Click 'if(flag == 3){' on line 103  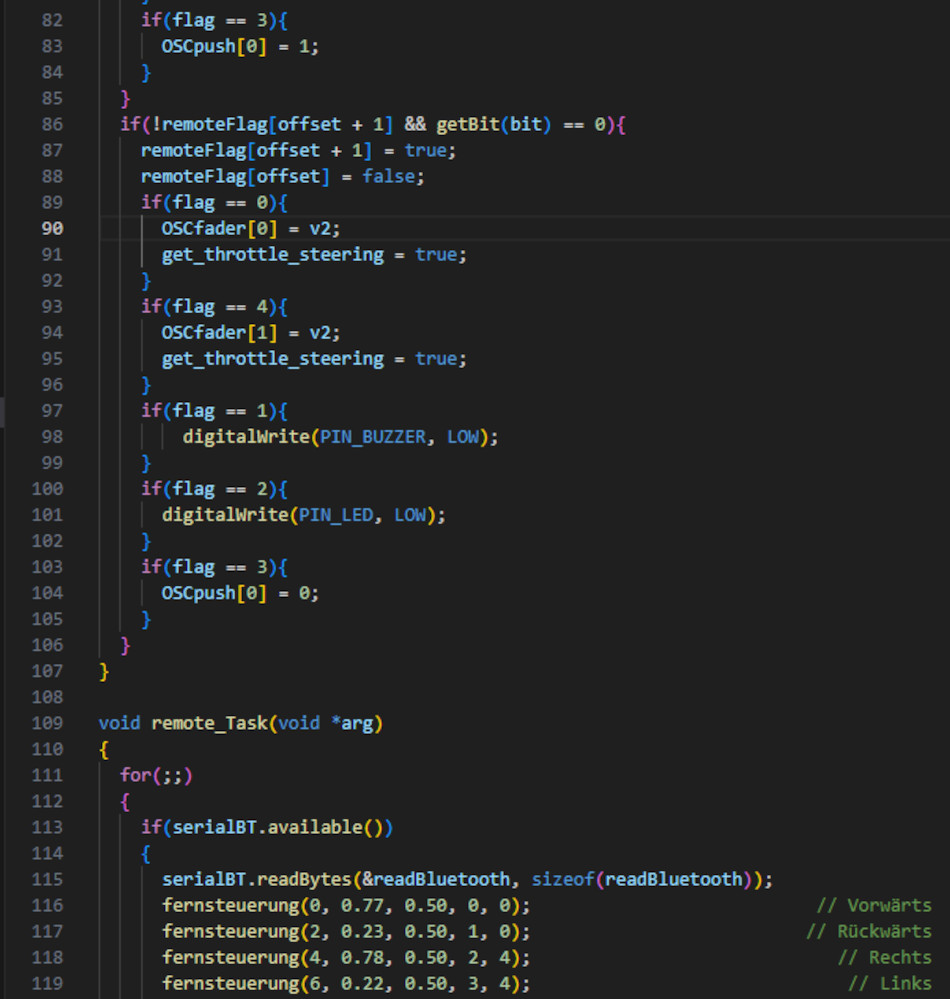point(214,567)
